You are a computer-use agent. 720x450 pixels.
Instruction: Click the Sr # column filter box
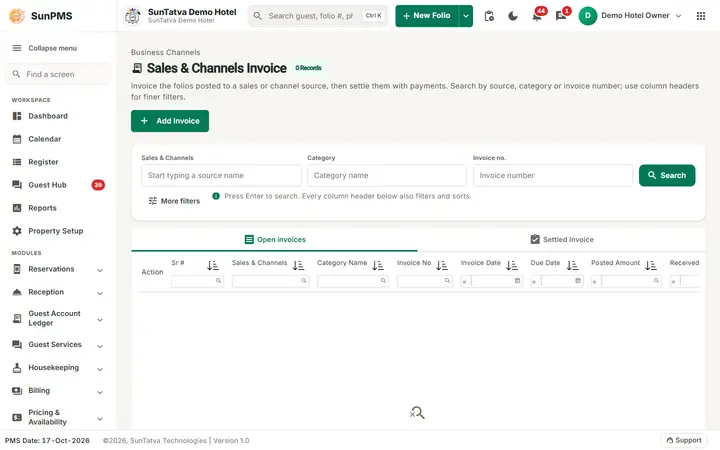click(197, 281)
